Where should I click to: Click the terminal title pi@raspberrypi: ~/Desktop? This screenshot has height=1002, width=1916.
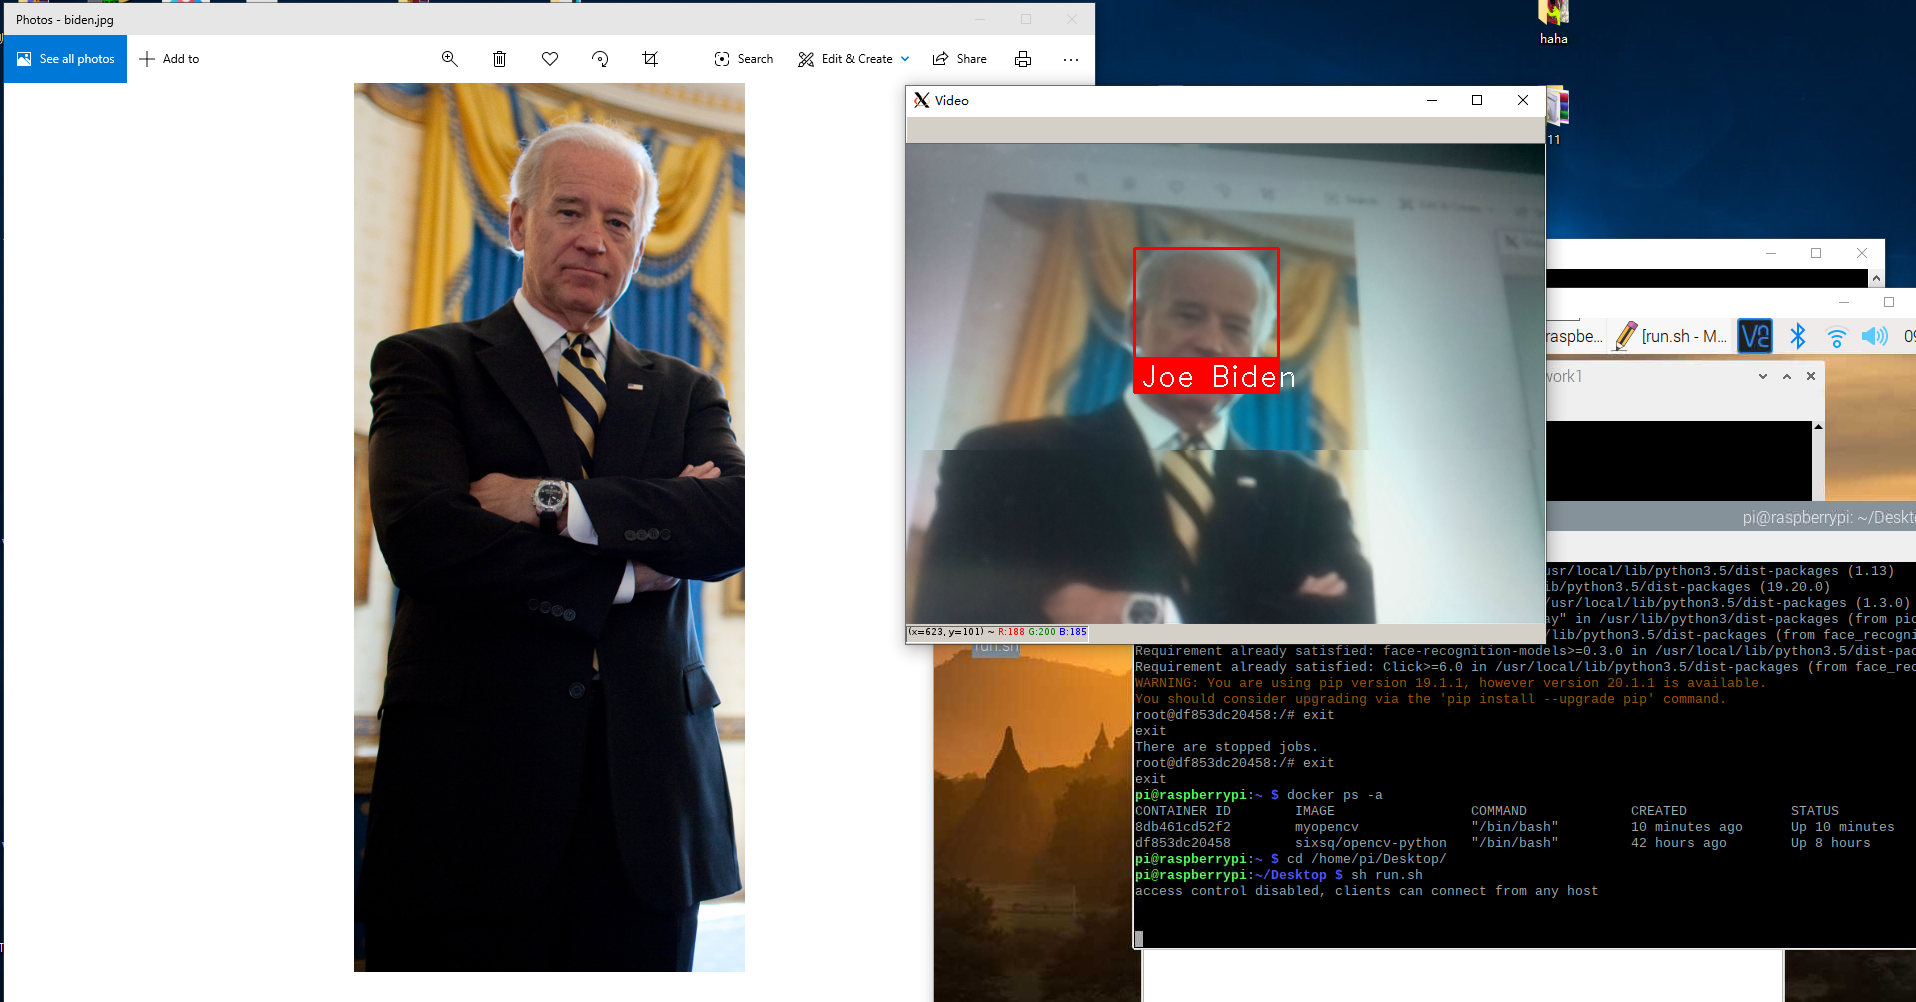(1829, 517)
